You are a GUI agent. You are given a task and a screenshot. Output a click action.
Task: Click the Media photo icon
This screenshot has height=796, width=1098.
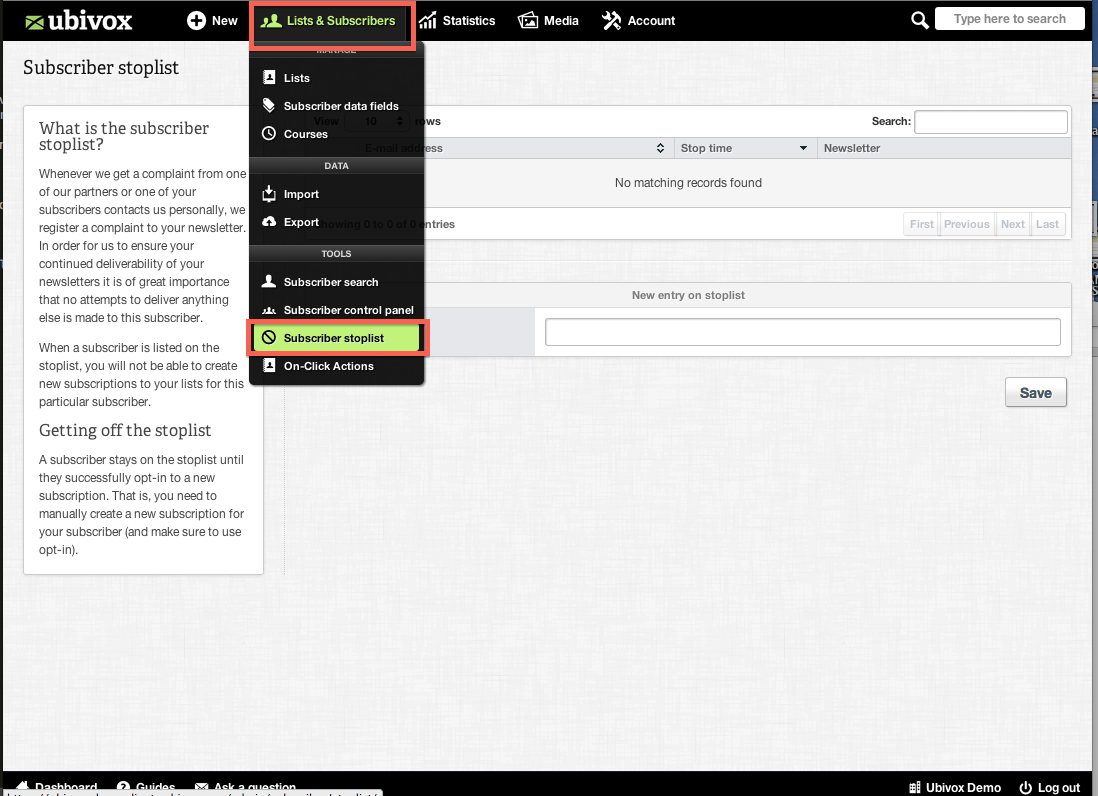528,20
